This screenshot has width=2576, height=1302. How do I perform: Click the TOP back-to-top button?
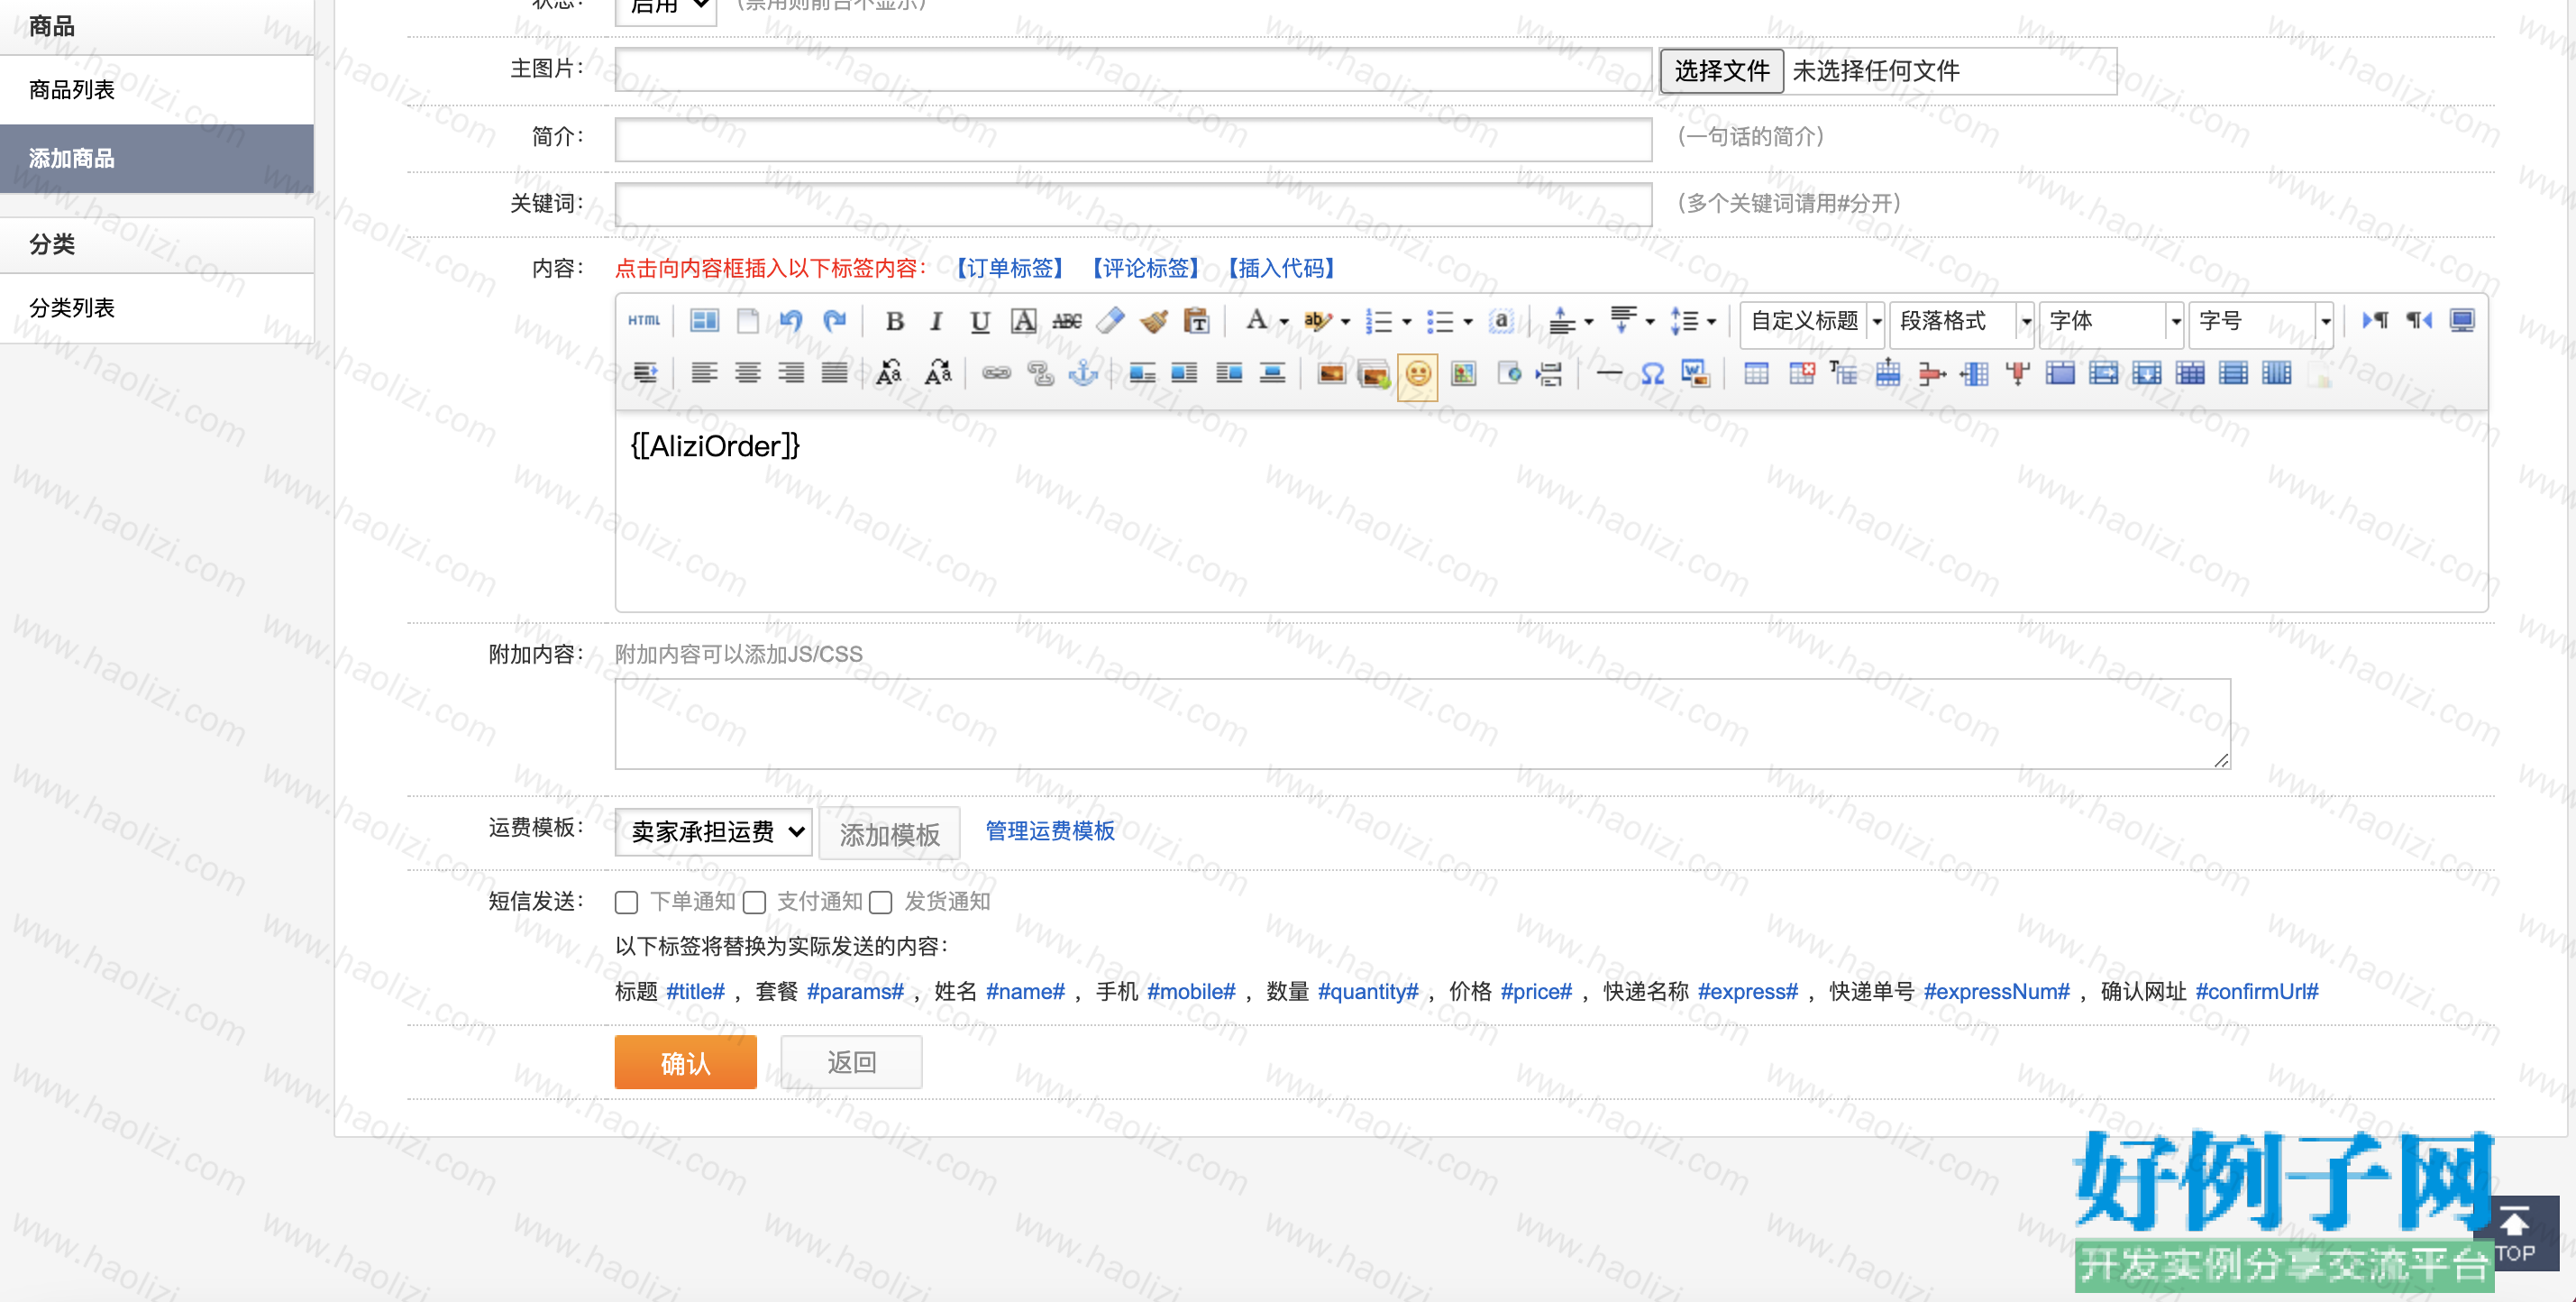click(2517, 1233)
